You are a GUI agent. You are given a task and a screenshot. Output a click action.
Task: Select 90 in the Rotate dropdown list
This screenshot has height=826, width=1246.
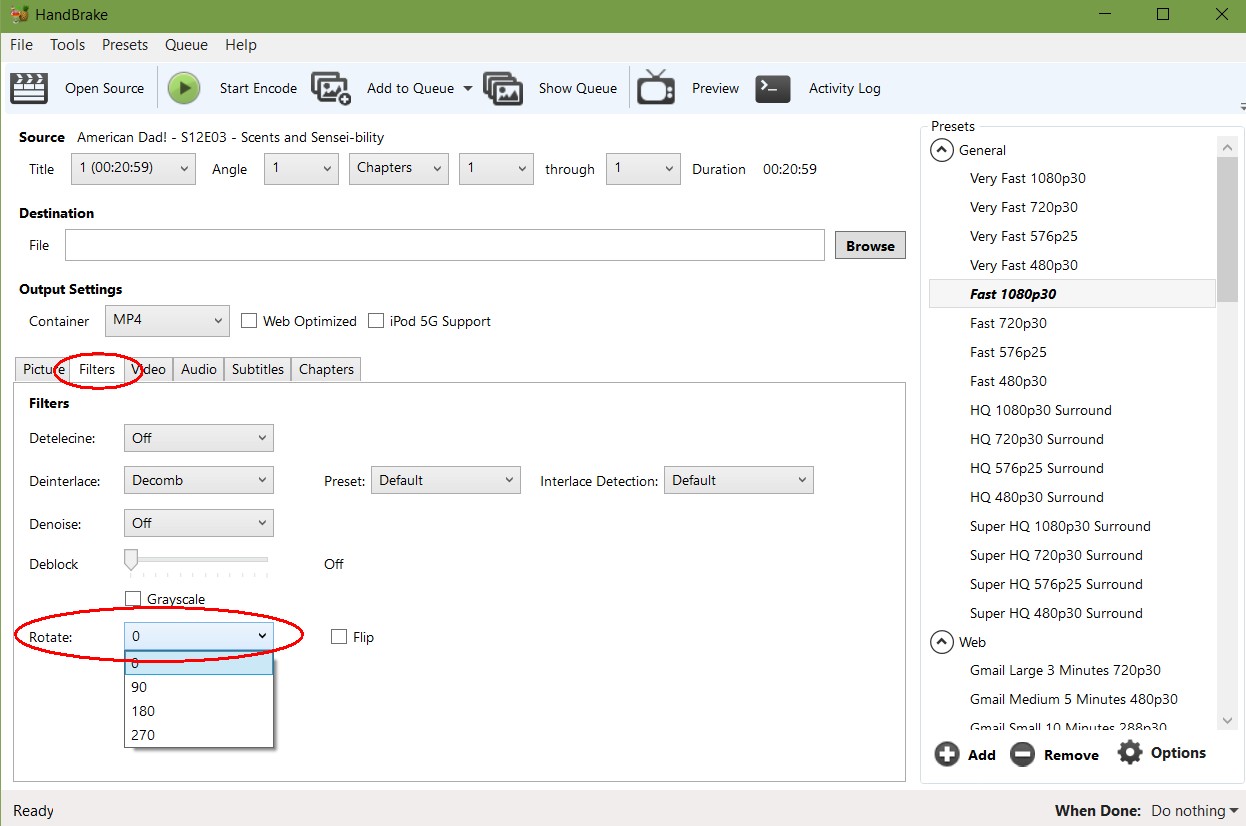[198, 687]
